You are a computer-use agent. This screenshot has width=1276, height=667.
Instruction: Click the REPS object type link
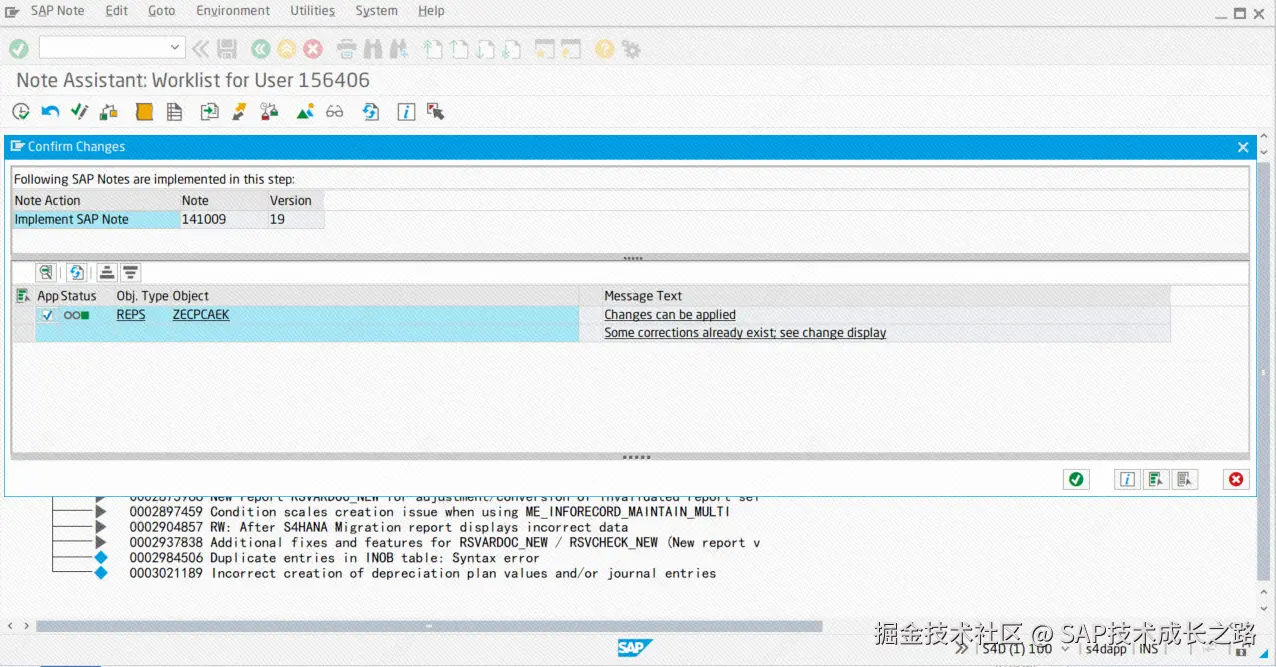click(131, 315)
